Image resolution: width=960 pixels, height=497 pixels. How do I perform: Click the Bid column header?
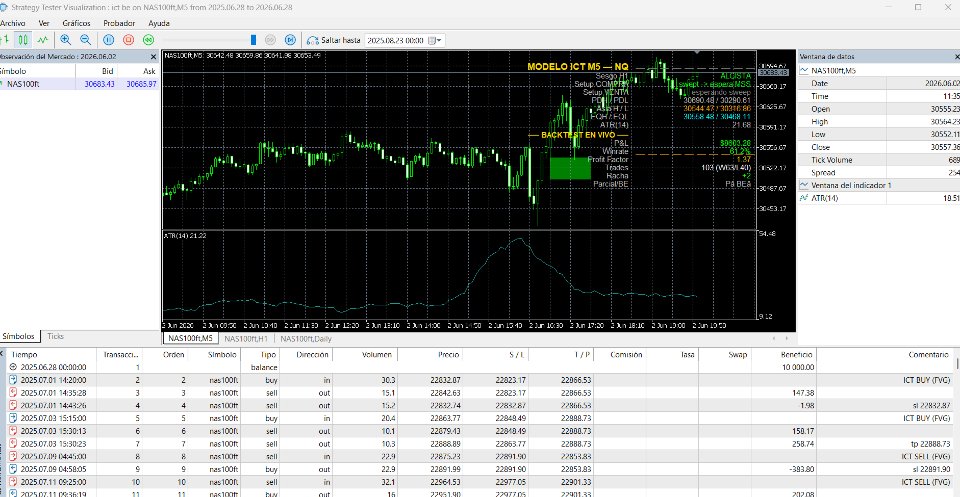107,71
